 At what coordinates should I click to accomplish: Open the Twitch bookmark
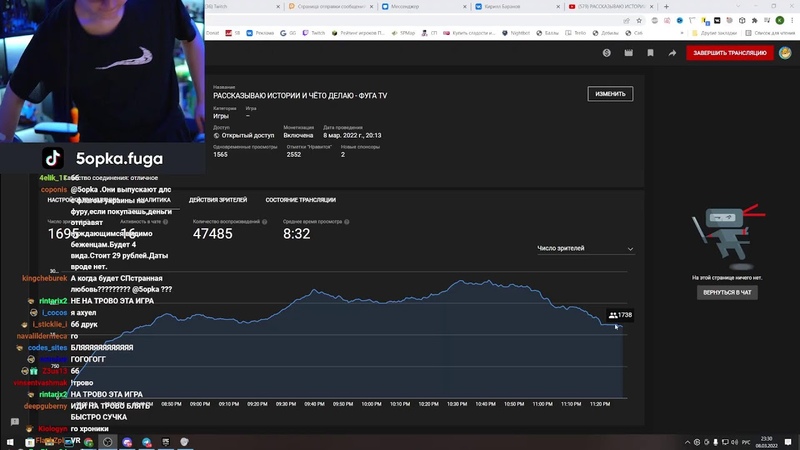click(314, 33)
